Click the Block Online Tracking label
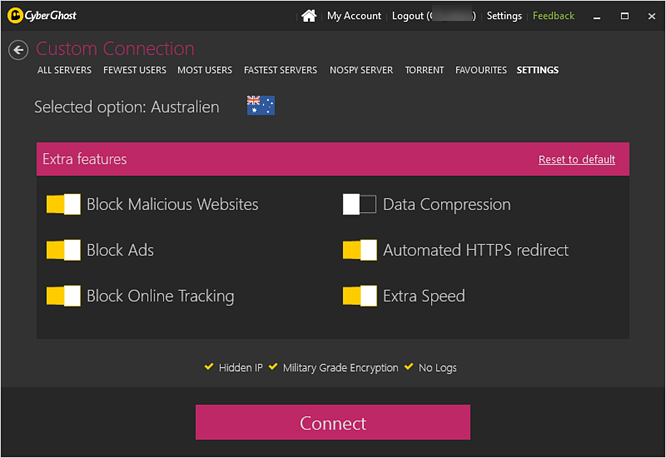Viewport: 666px width, 458px height. [x=161, y=296]
